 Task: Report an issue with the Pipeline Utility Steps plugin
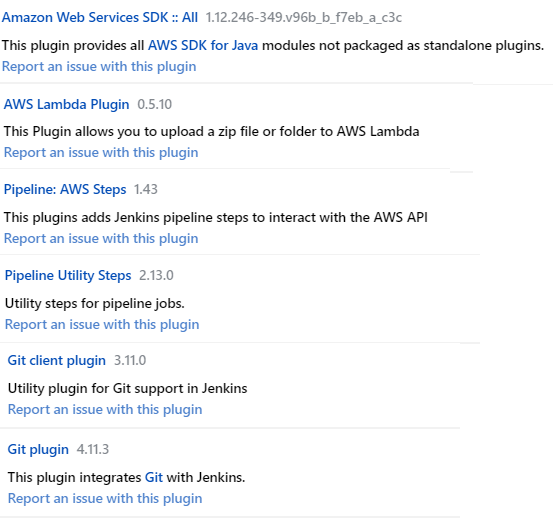click(102, 324)
